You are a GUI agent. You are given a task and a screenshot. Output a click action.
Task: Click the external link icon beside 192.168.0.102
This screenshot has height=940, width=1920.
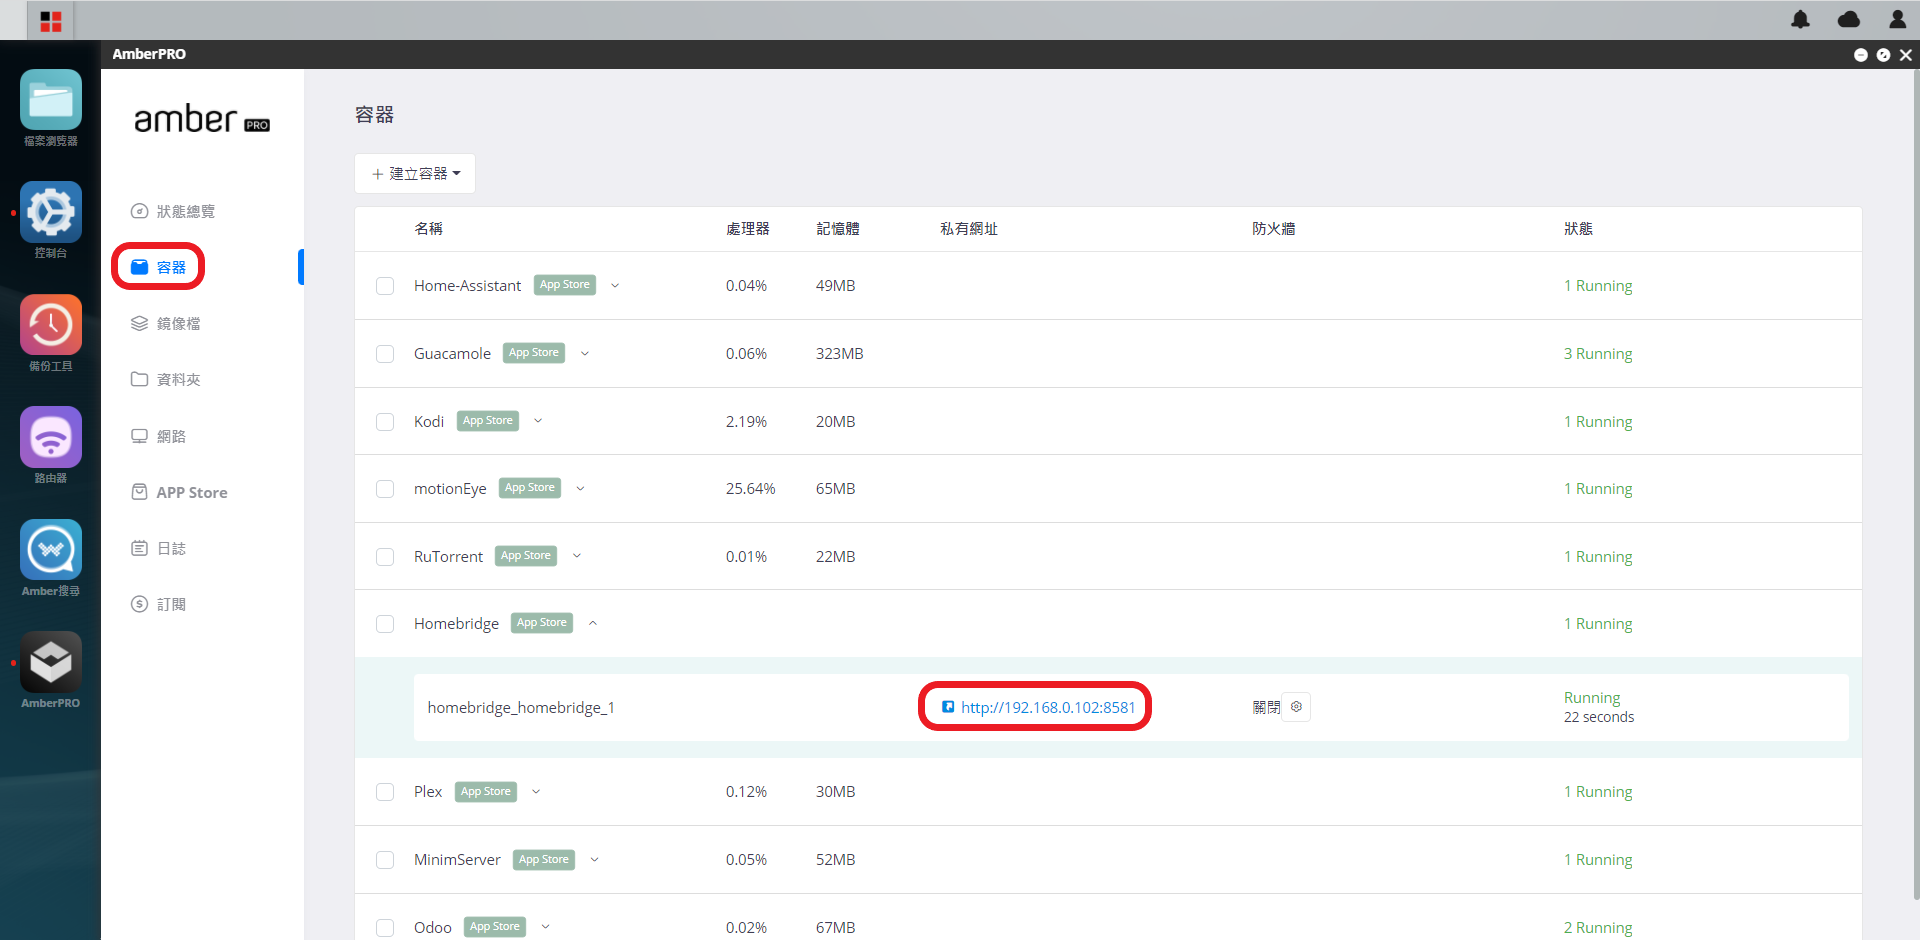pyautogui.click(x=948, y=707)
